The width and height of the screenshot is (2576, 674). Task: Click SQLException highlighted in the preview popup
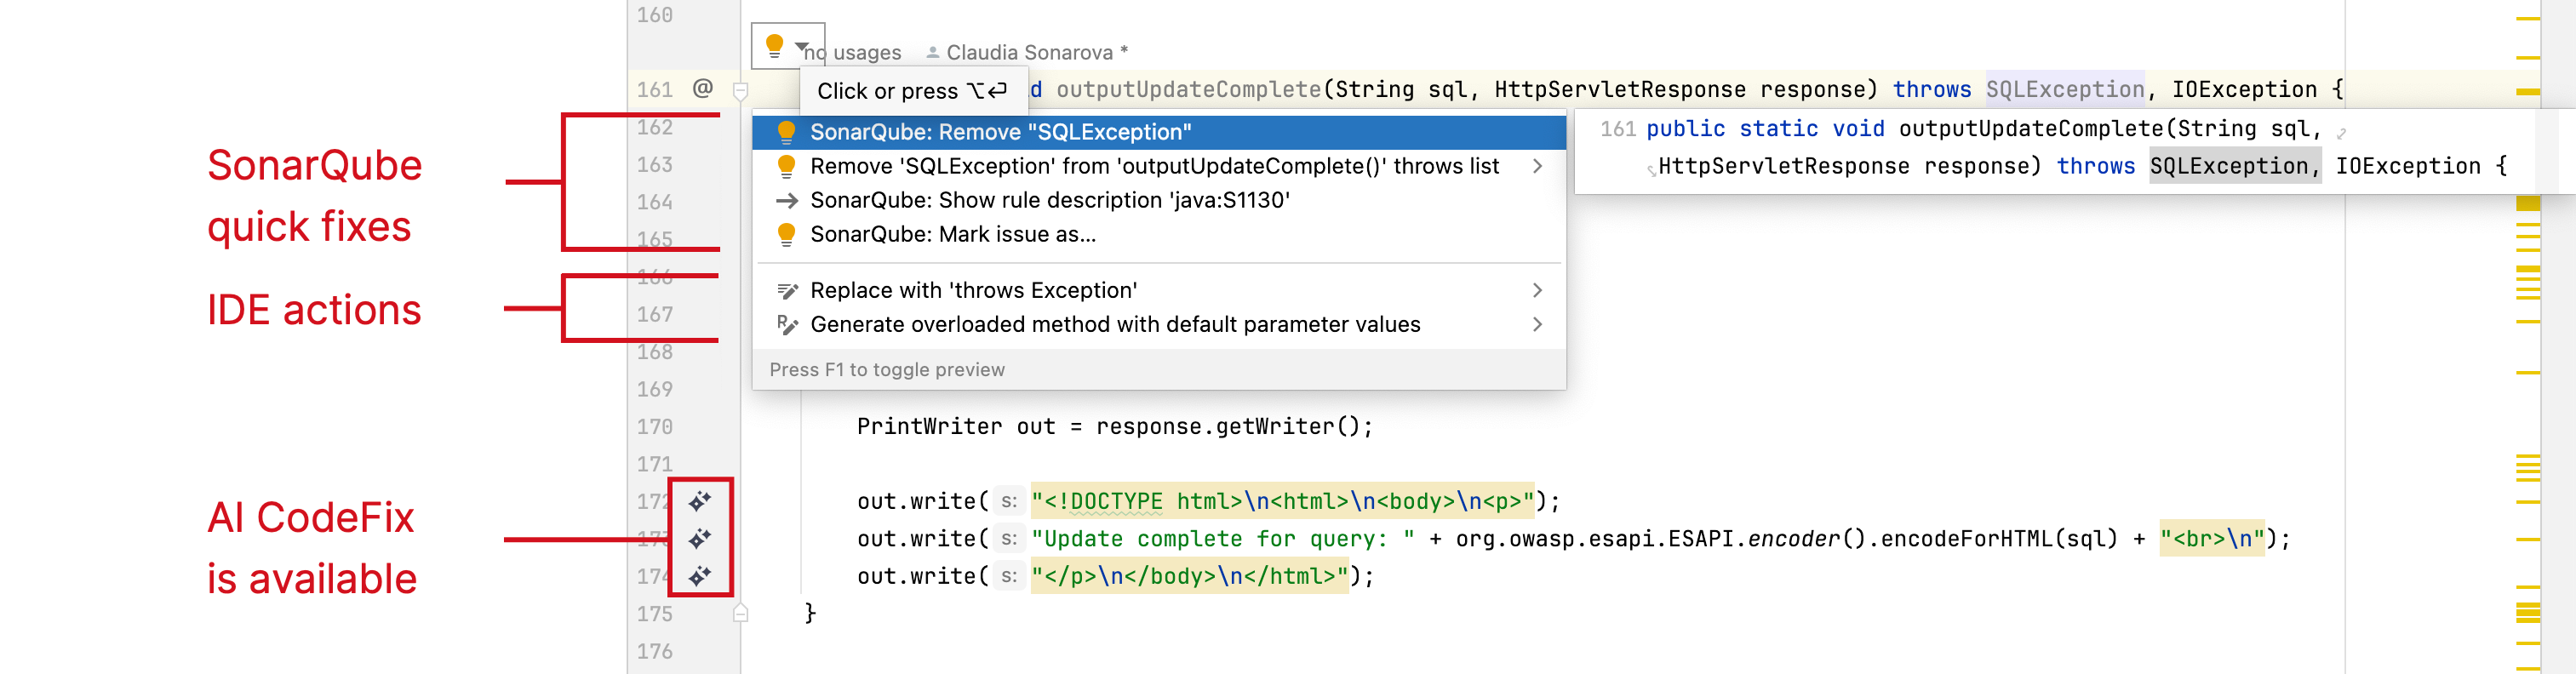[x=2235, y=166]
